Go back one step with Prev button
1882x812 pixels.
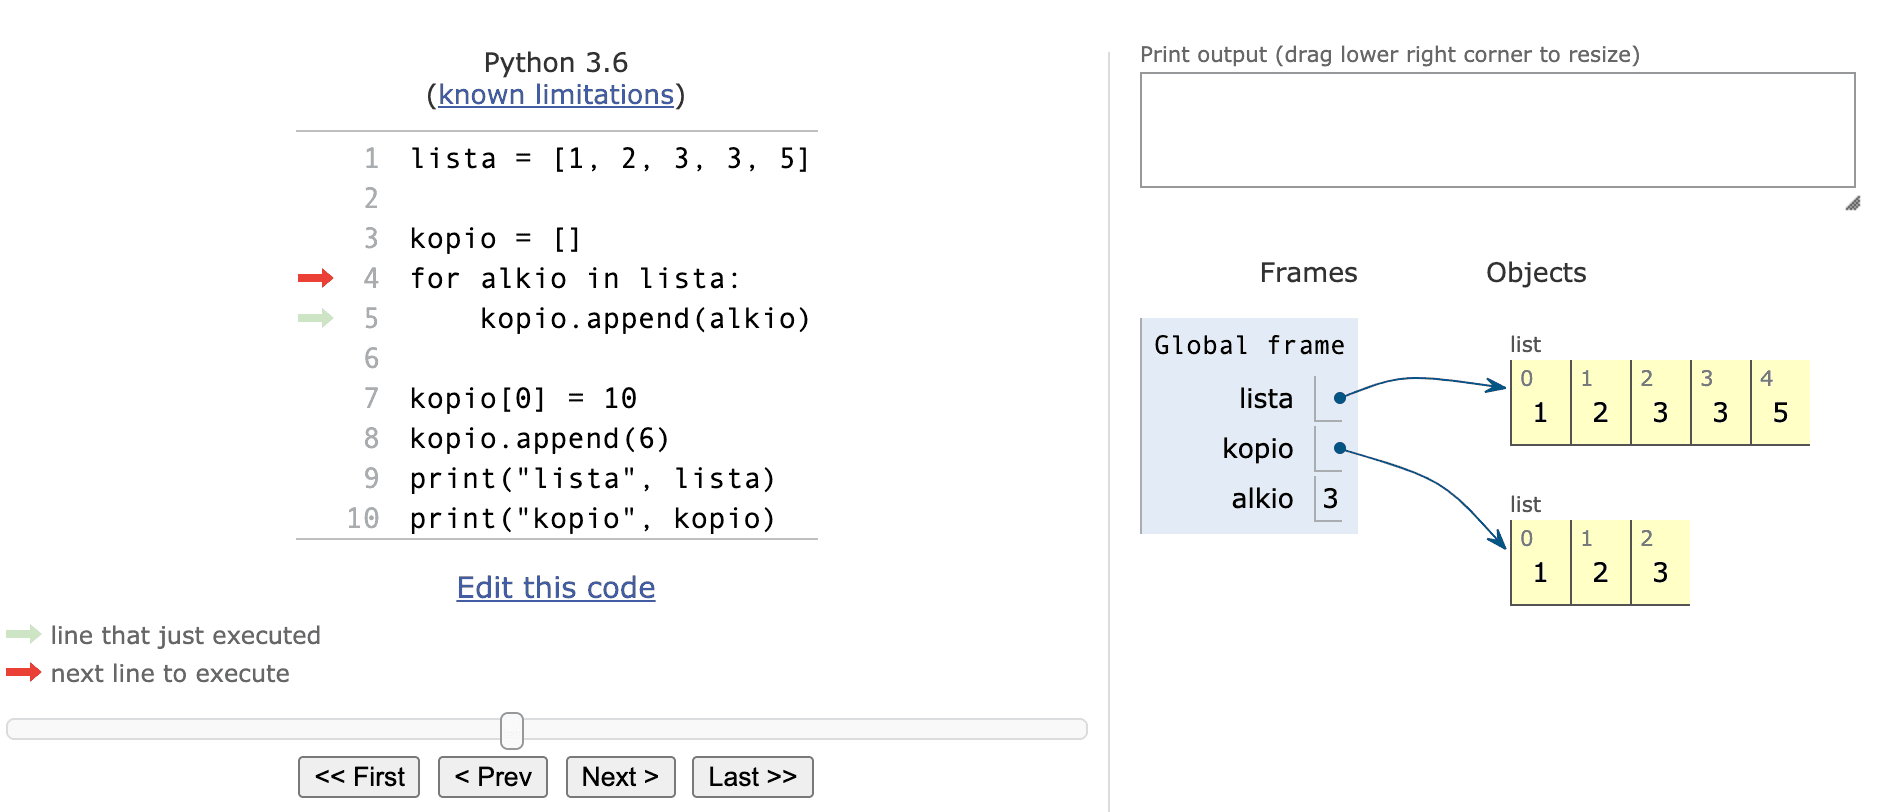(492, 777)
